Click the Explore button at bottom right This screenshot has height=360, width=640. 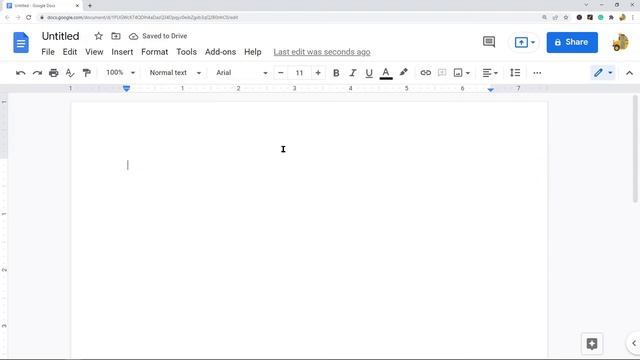[592, 343]
